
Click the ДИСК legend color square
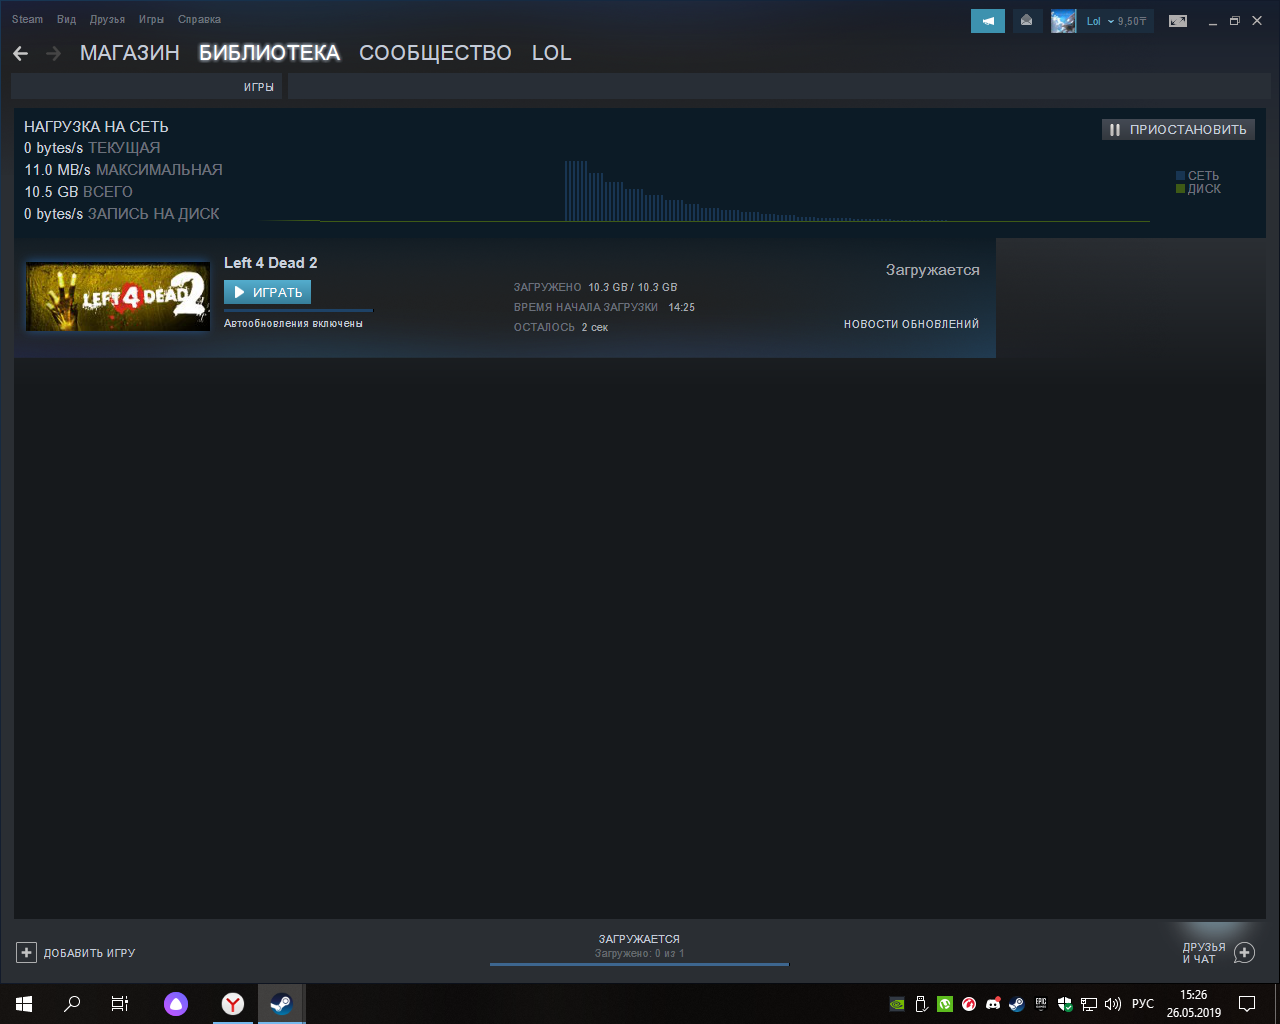[x=1180, y=189]
